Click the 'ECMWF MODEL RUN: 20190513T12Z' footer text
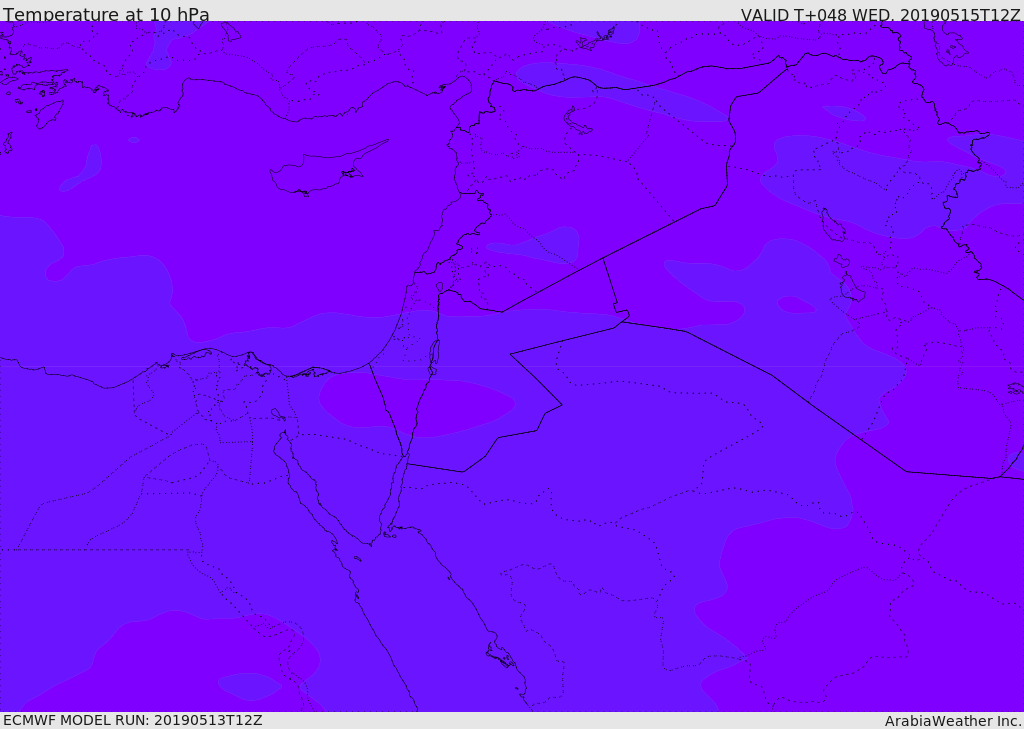This screenshot has height=729, width=1024. pos(133,721)
